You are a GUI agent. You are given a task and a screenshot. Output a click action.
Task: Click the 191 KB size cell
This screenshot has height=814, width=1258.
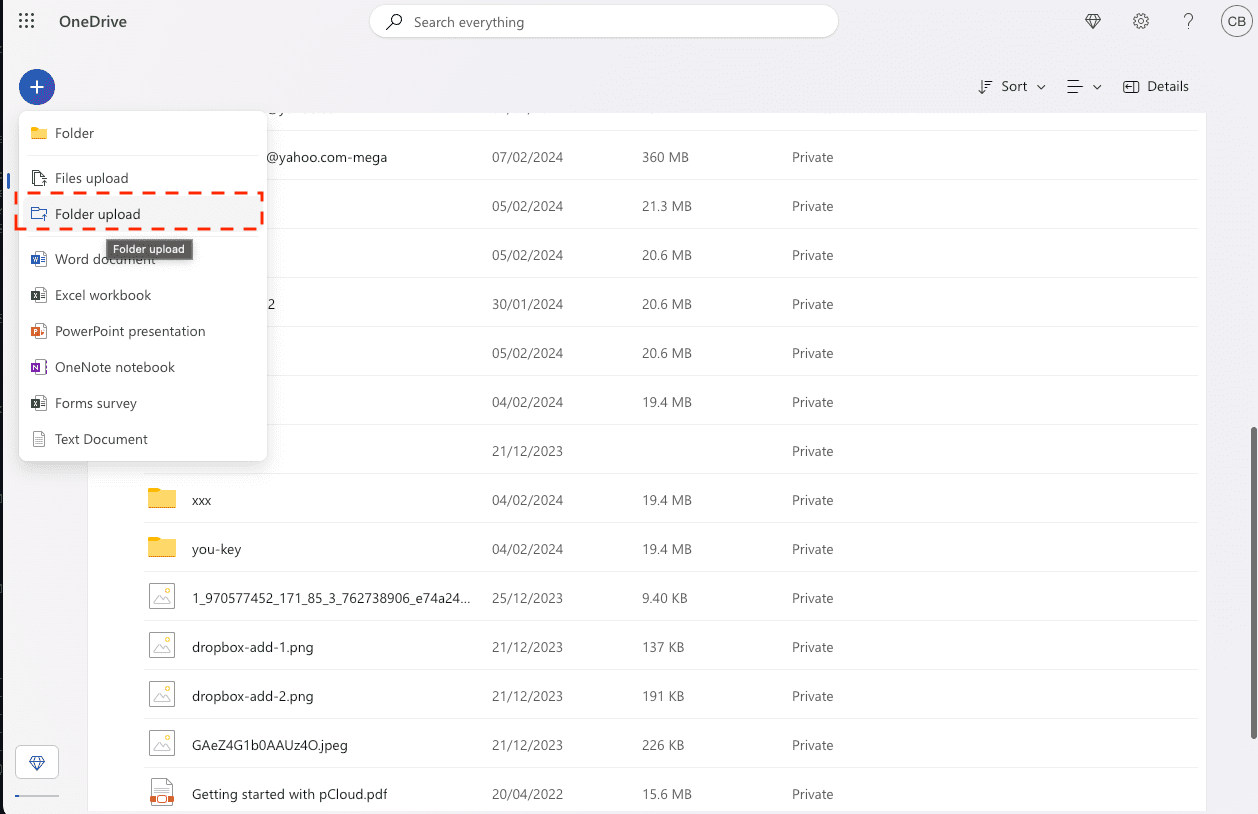click(663, 696)
